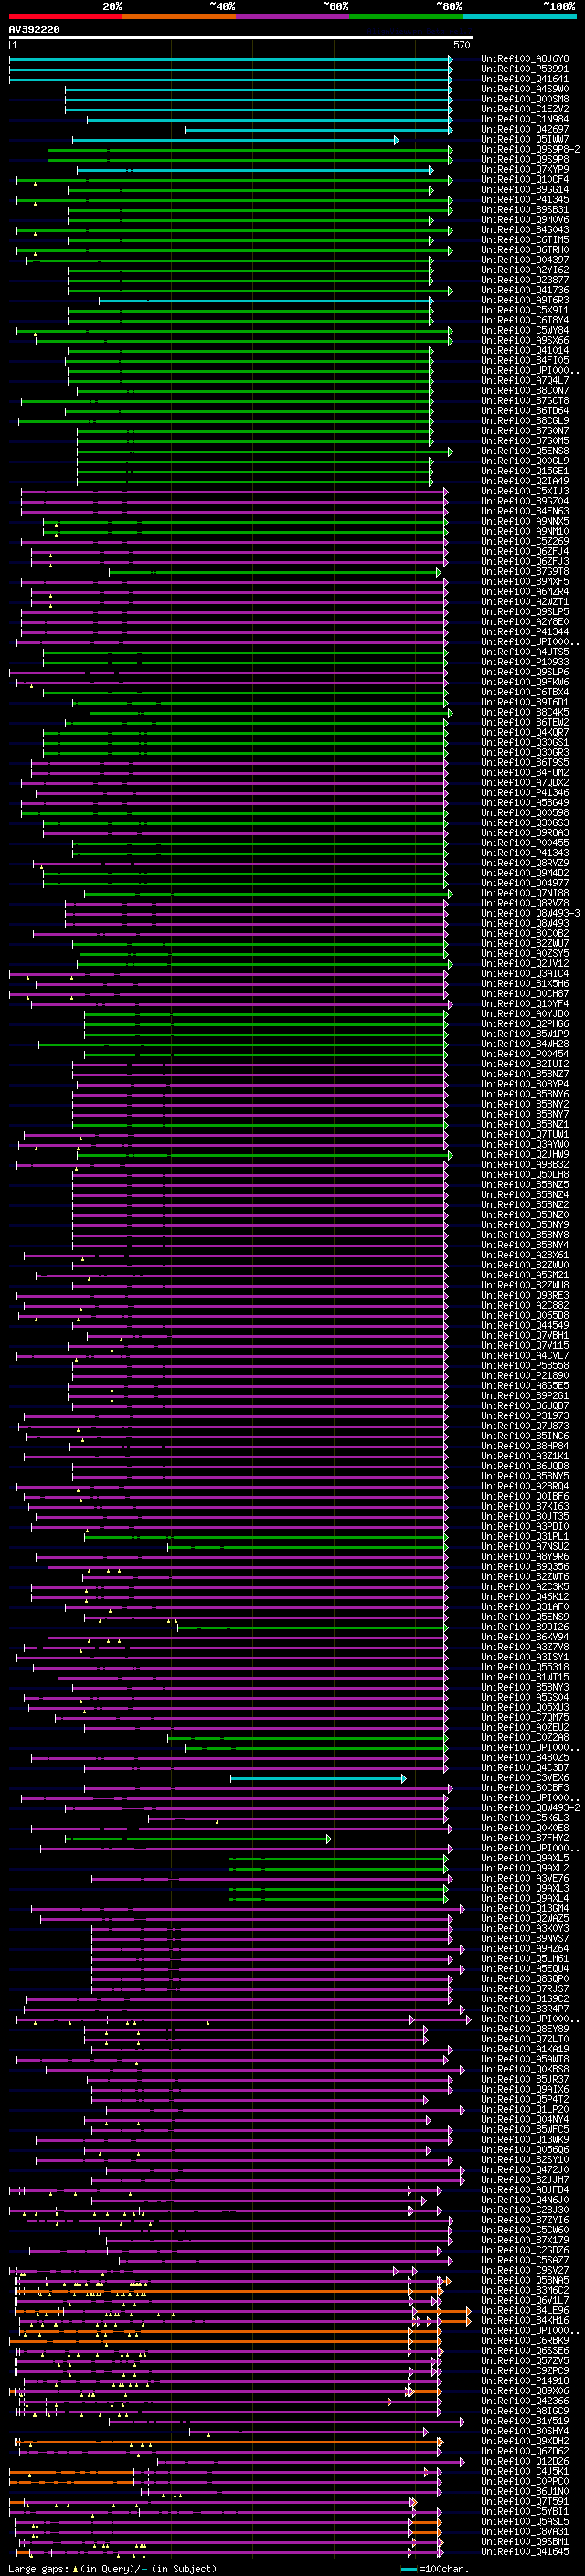Select the UniRef100_Q10YF4 label
The image size is (585, 2576).
click(525, 1004)
